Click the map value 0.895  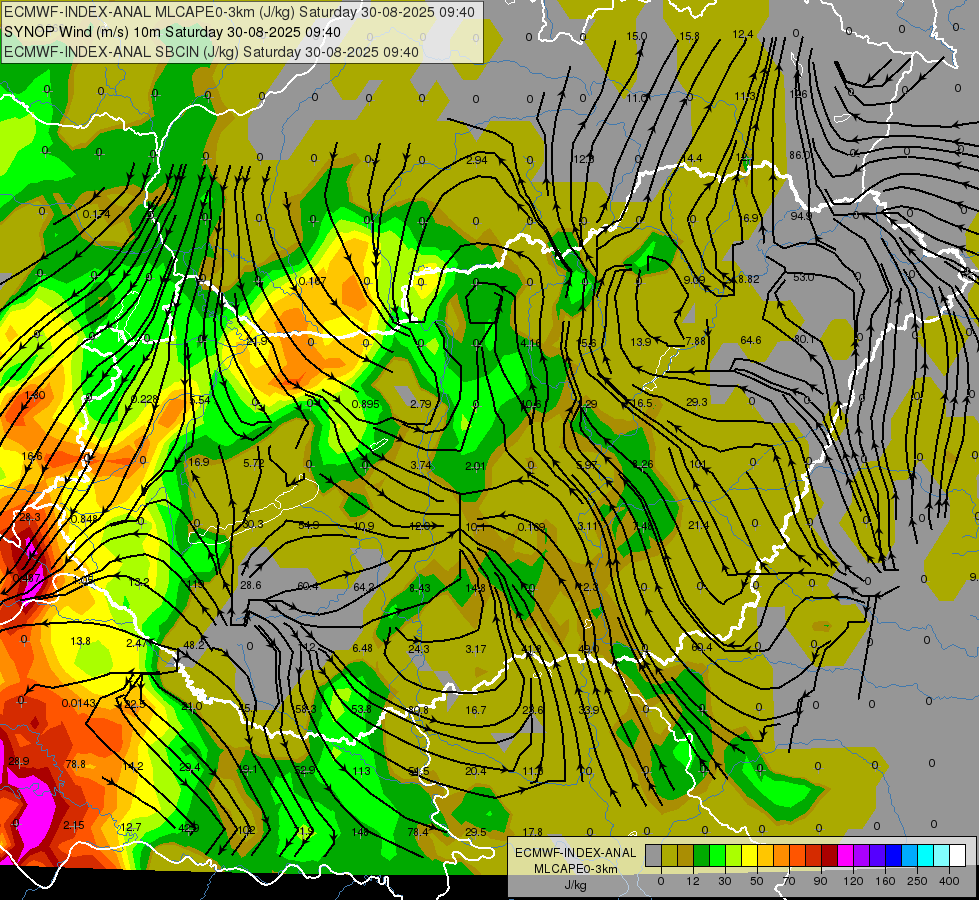[x=365, y=404]
